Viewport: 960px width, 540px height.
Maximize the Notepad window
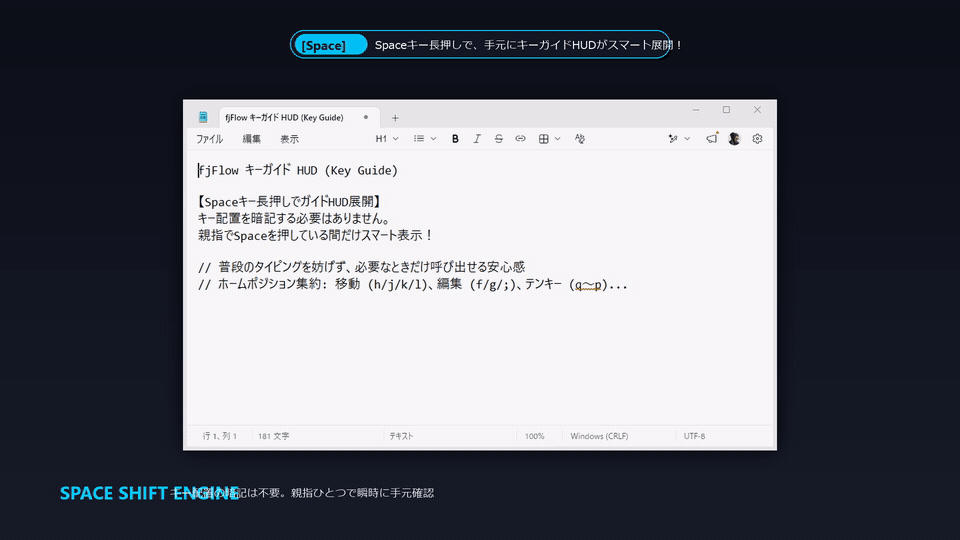[x=726, y=110]
